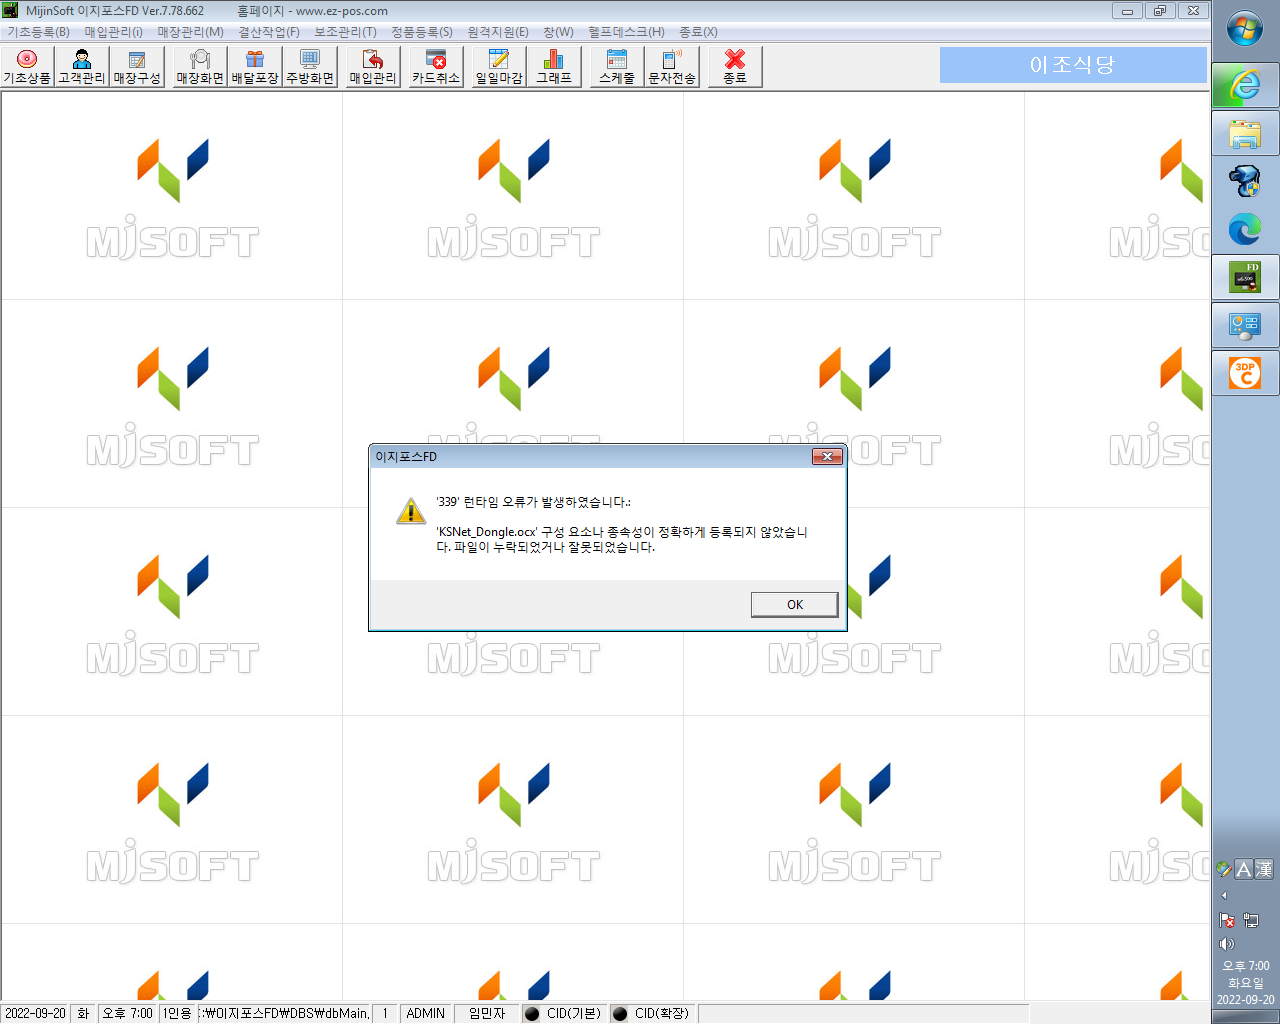The width and height of the screenshot is (1280, 1024).
Task: Open the orange 3DP Chip taskbar icon
Action: [1245, 373]
